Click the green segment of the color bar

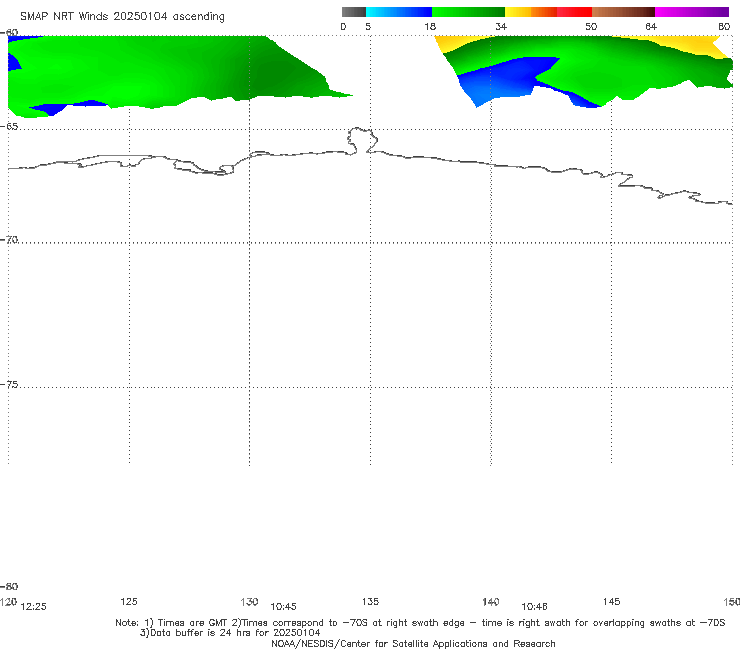point(468,12)
